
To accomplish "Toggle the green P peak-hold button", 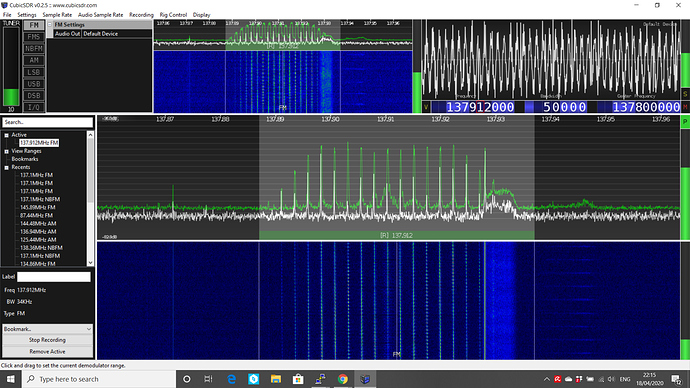I will pyautogui.click(x=685, y=122).
